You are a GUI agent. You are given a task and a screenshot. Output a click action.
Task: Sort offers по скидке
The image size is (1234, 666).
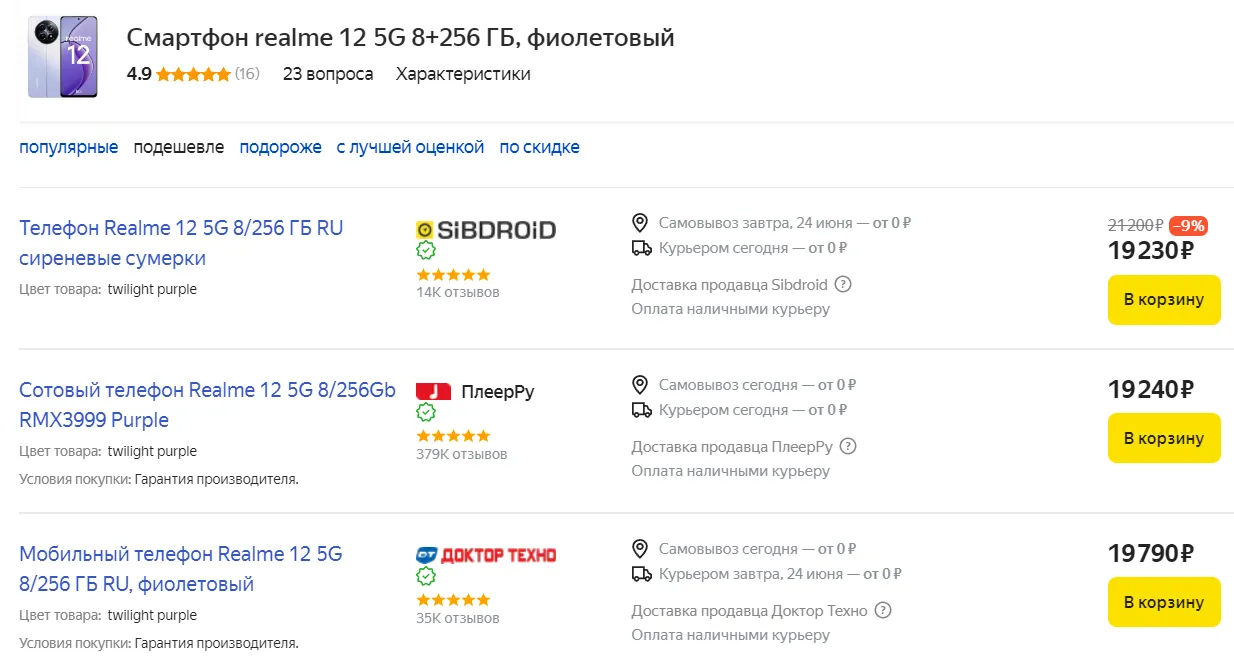[x=539, y=148]
